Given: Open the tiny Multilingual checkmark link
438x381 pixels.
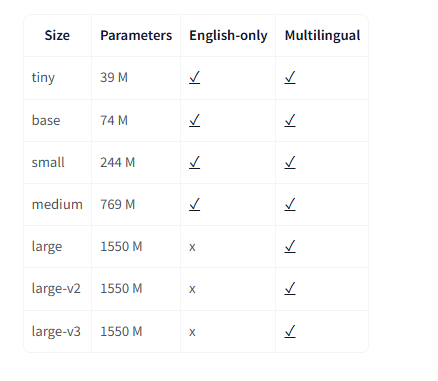Looking at the screenshot, I should tap(290, 77).
